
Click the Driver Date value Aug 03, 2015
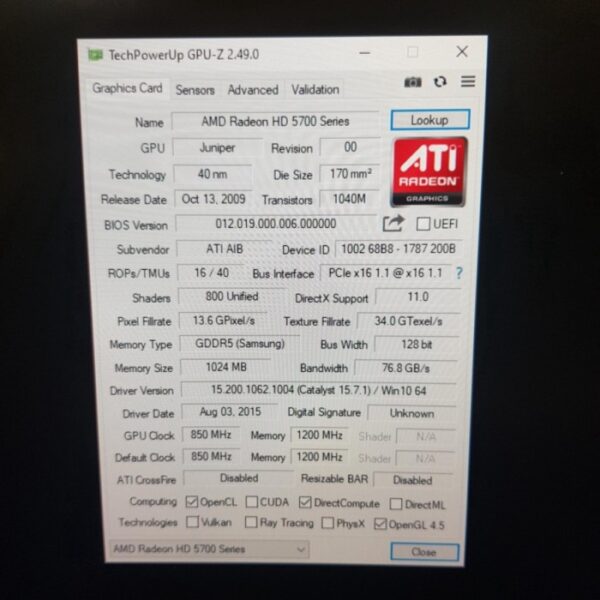click(x=230, y=412)
